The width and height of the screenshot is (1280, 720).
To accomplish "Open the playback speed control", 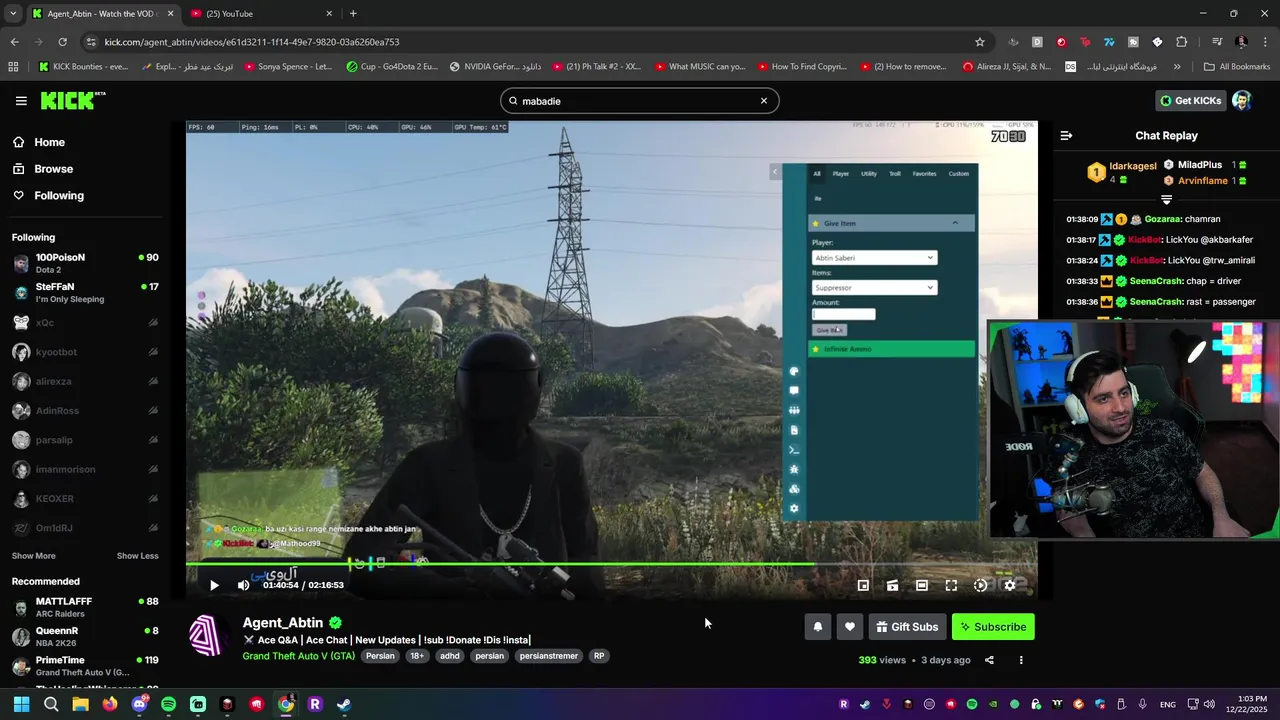I will pos(980,585).
